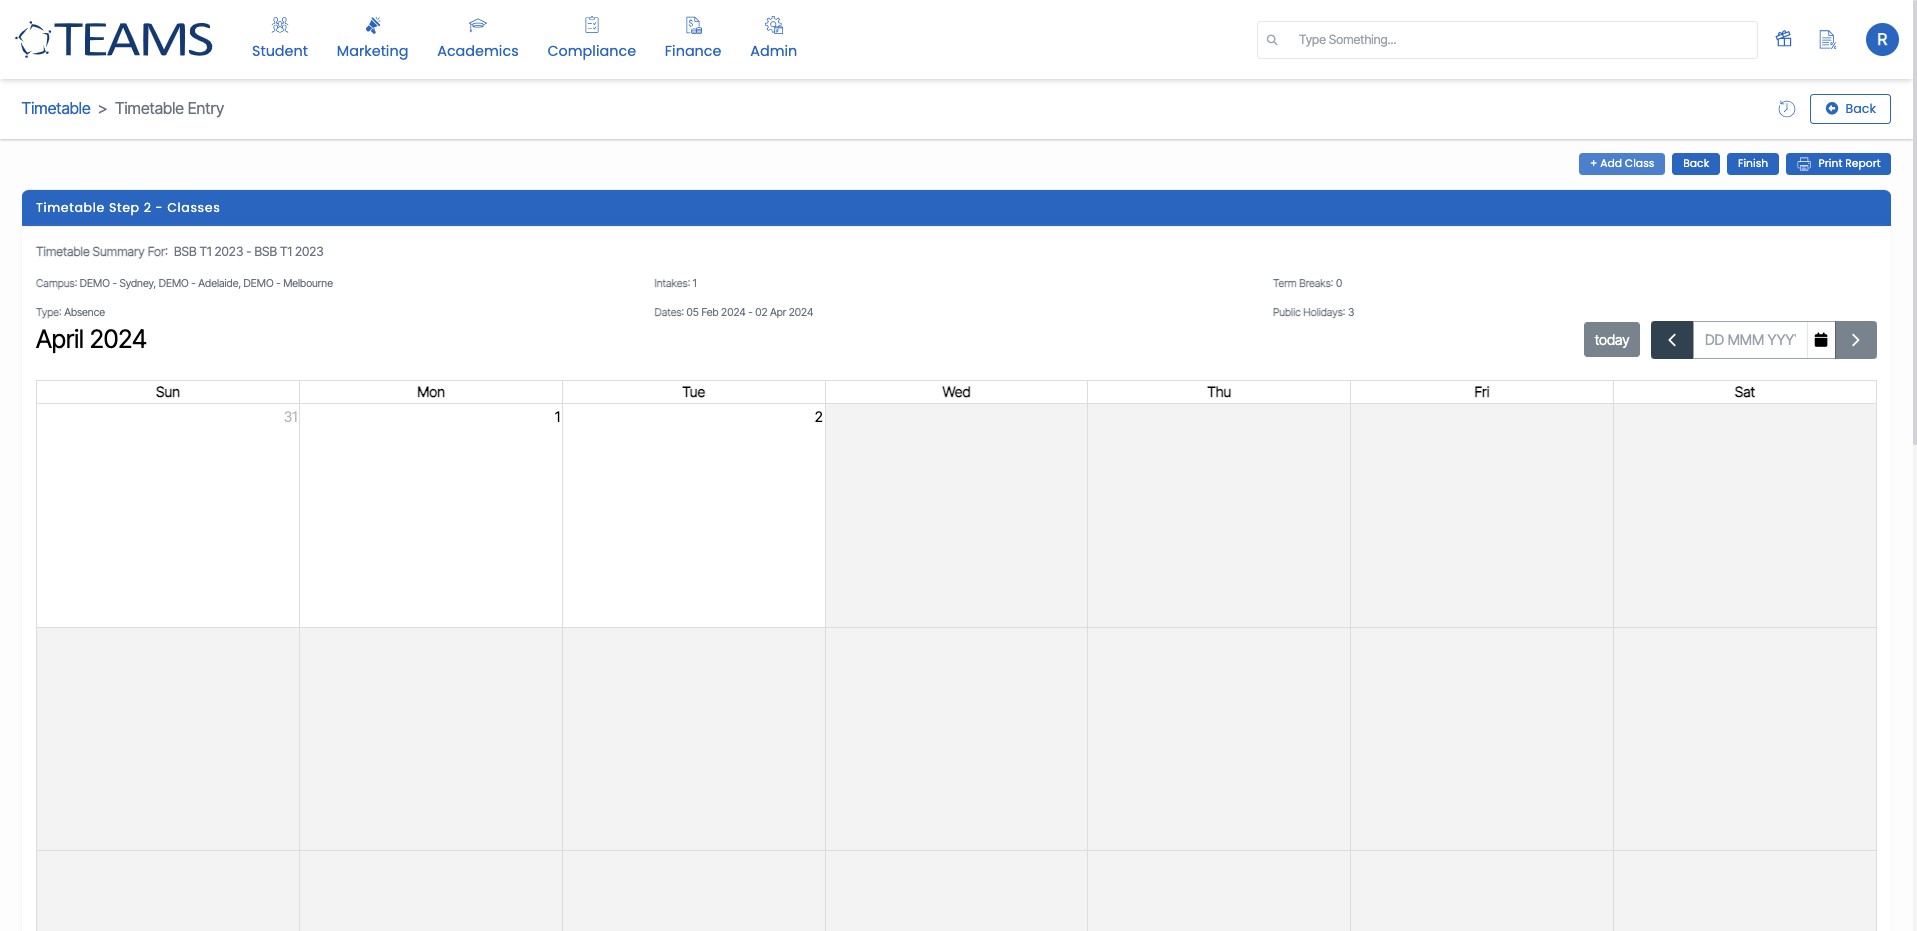Open the gift icon in header
This screenshot has height=931, width=1917.
tap(1783, 39)
